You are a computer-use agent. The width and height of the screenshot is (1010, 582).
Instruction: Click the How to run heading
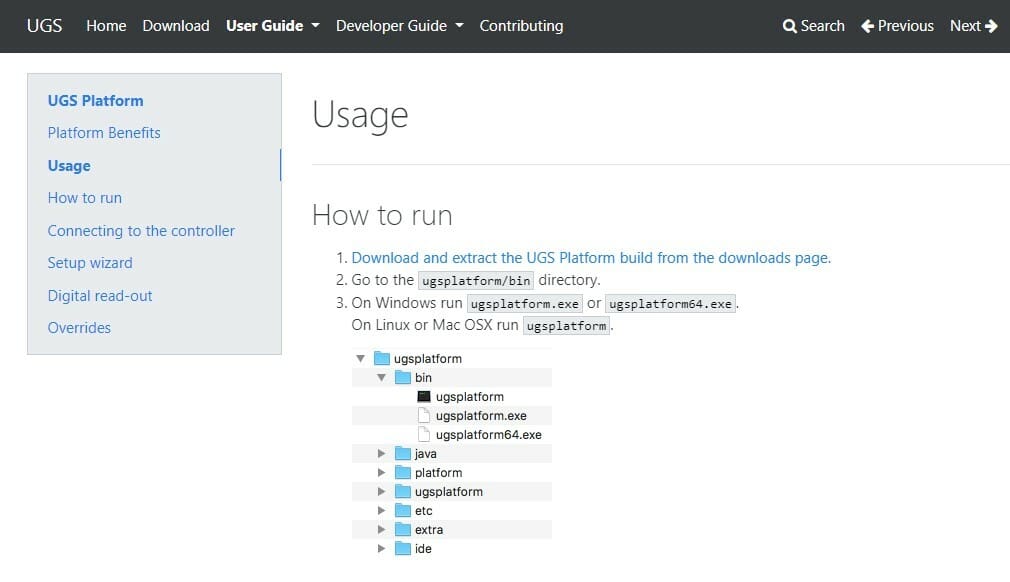(382, 215)
